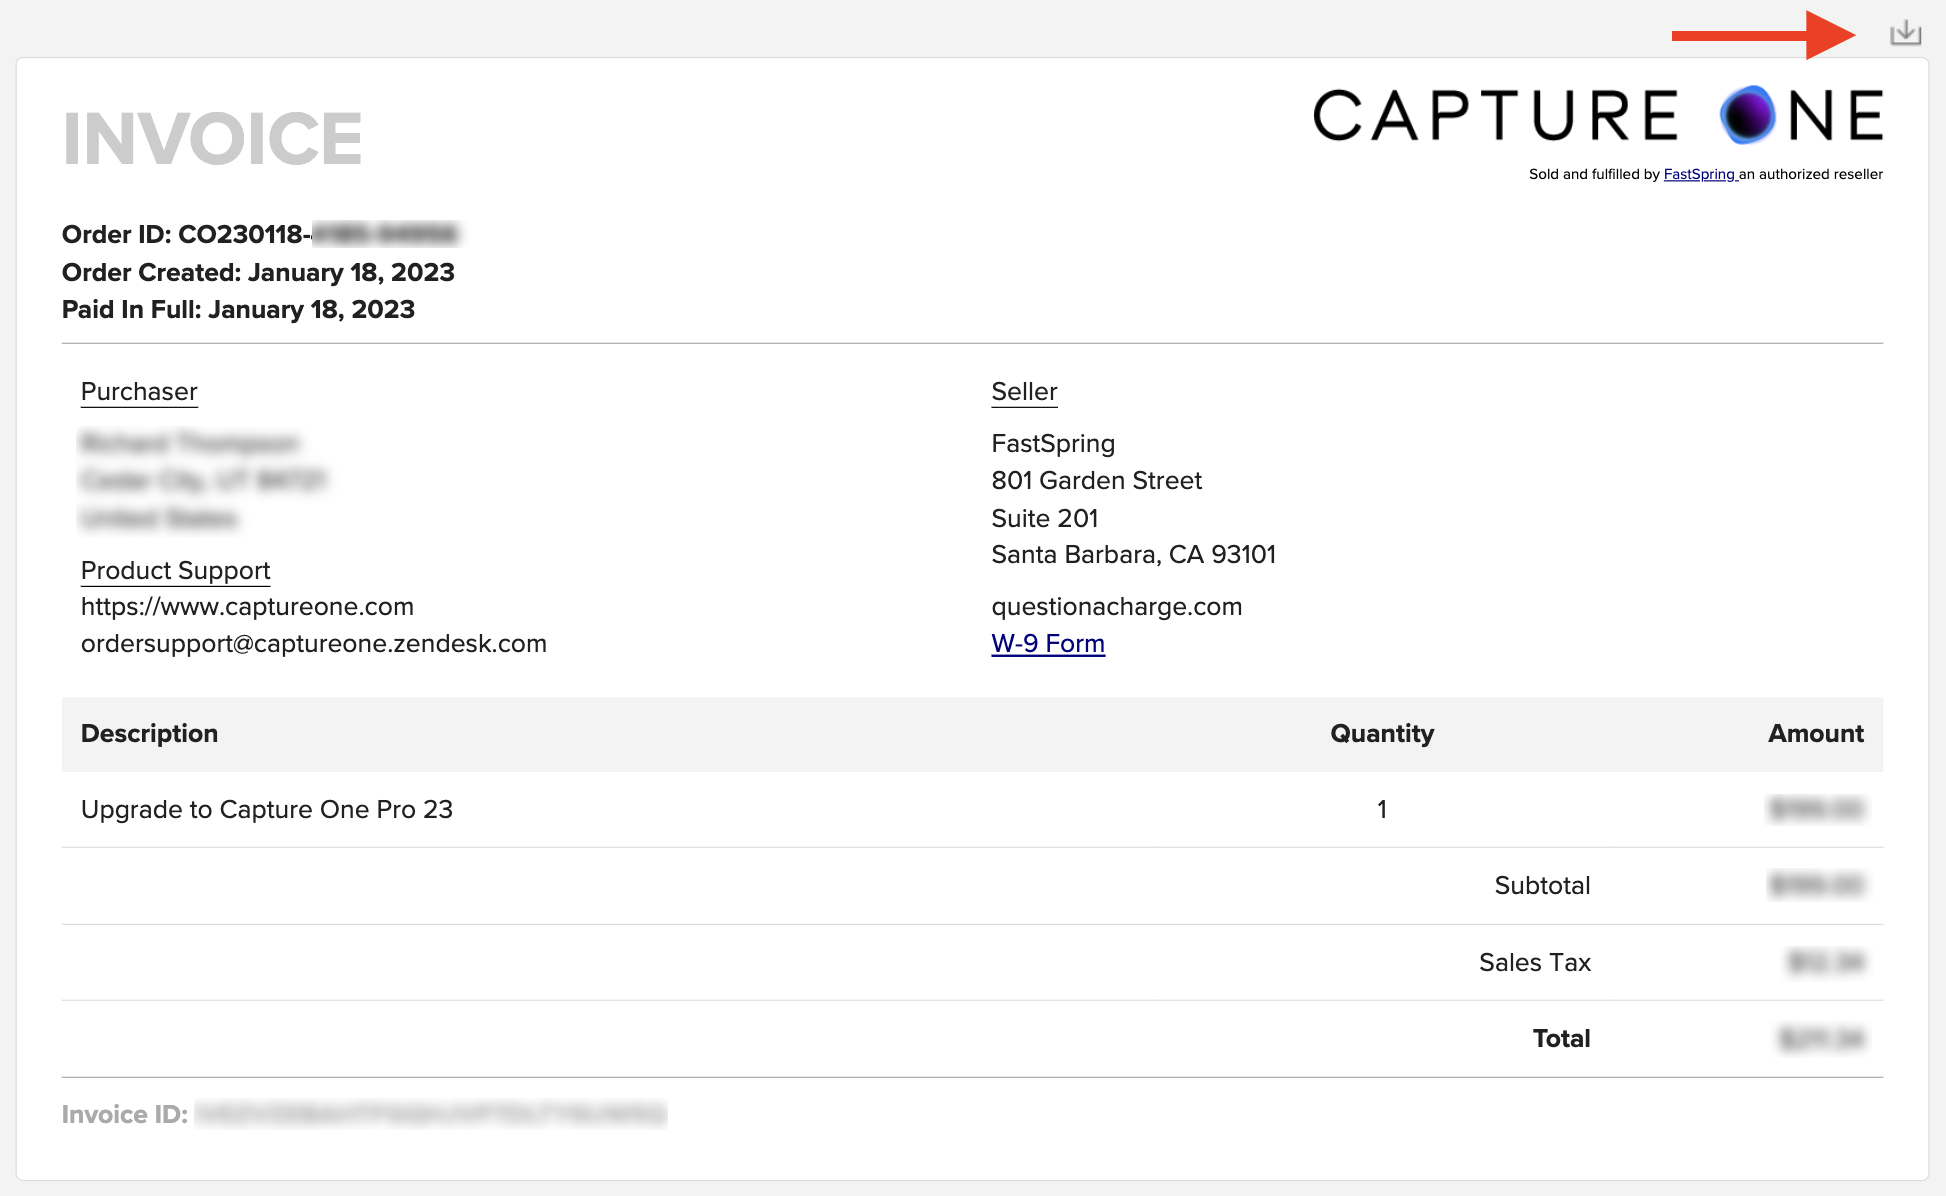Click the Capture One logo
The image size is (1946, 1196).
(x=1598, y=115)
